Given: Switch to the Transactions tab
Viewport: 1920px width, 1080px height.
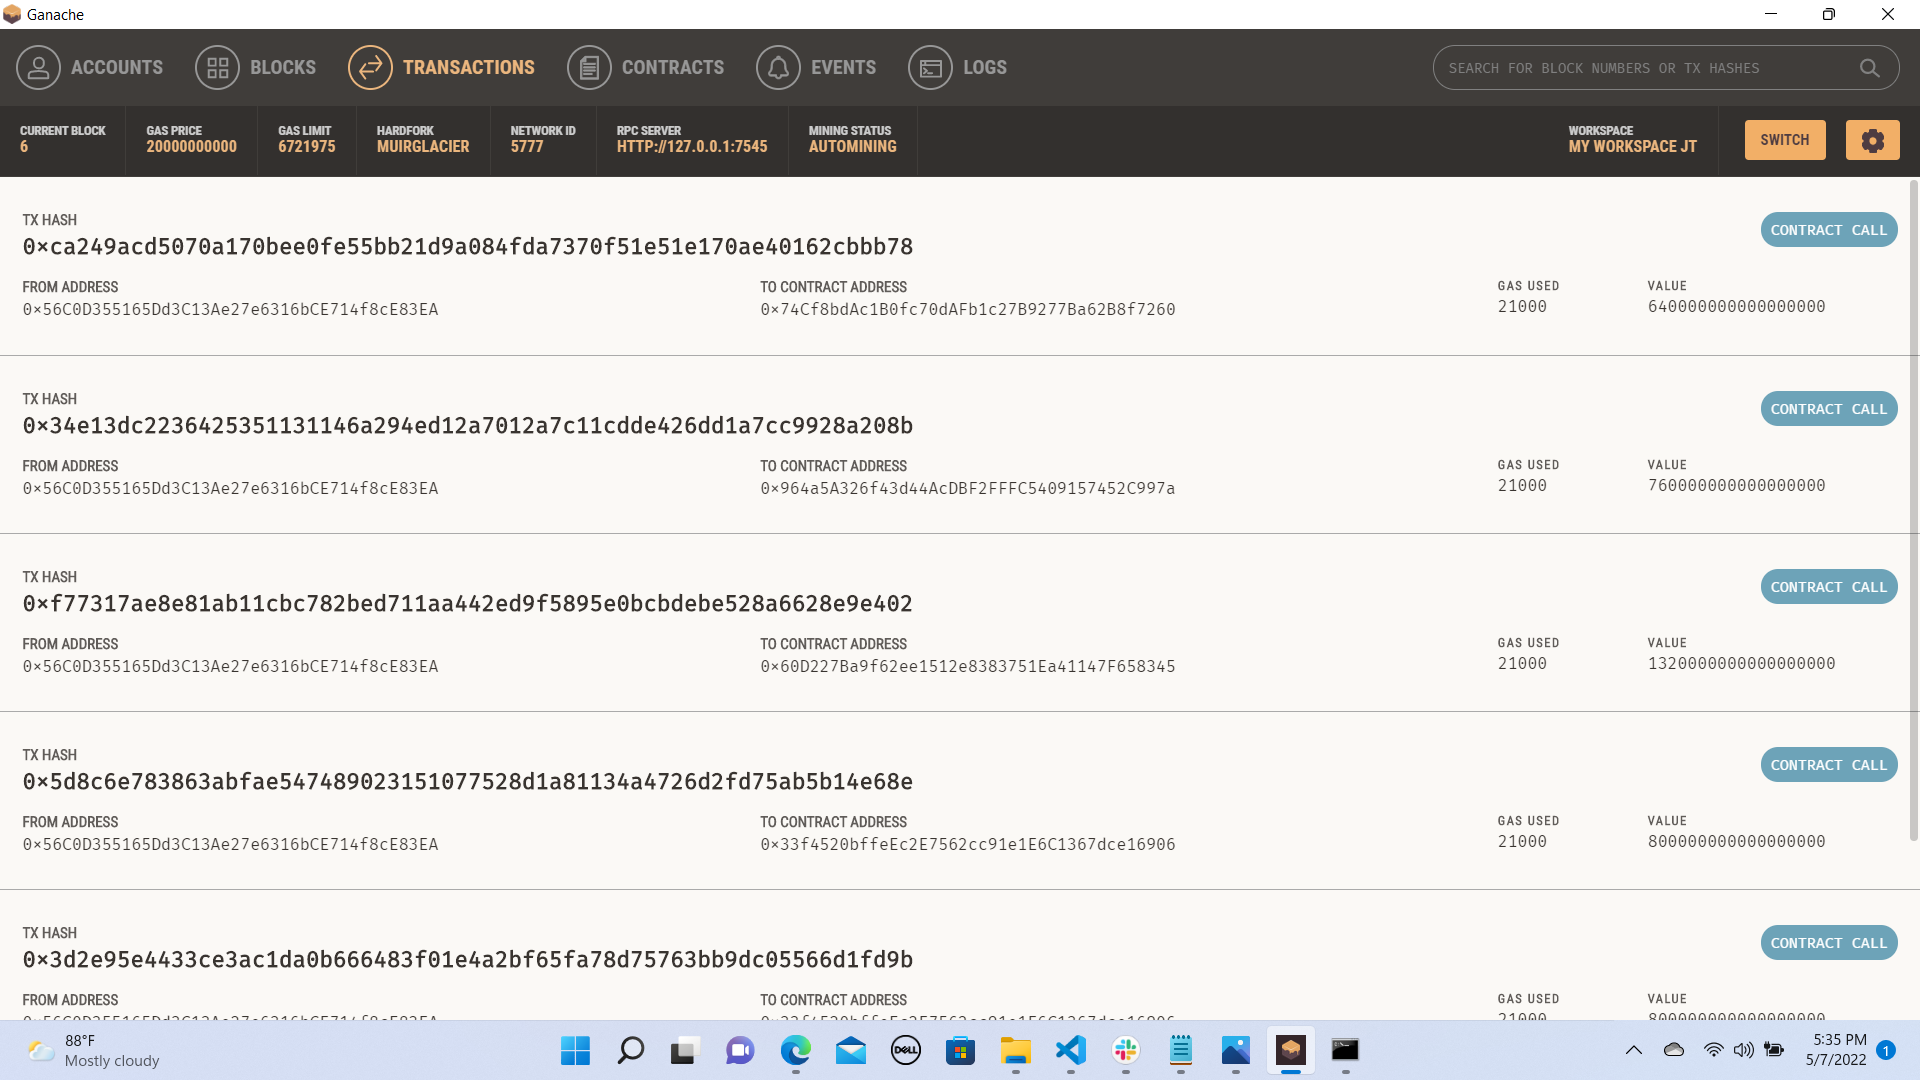Looking at the screenshot, I should point(469,67).
